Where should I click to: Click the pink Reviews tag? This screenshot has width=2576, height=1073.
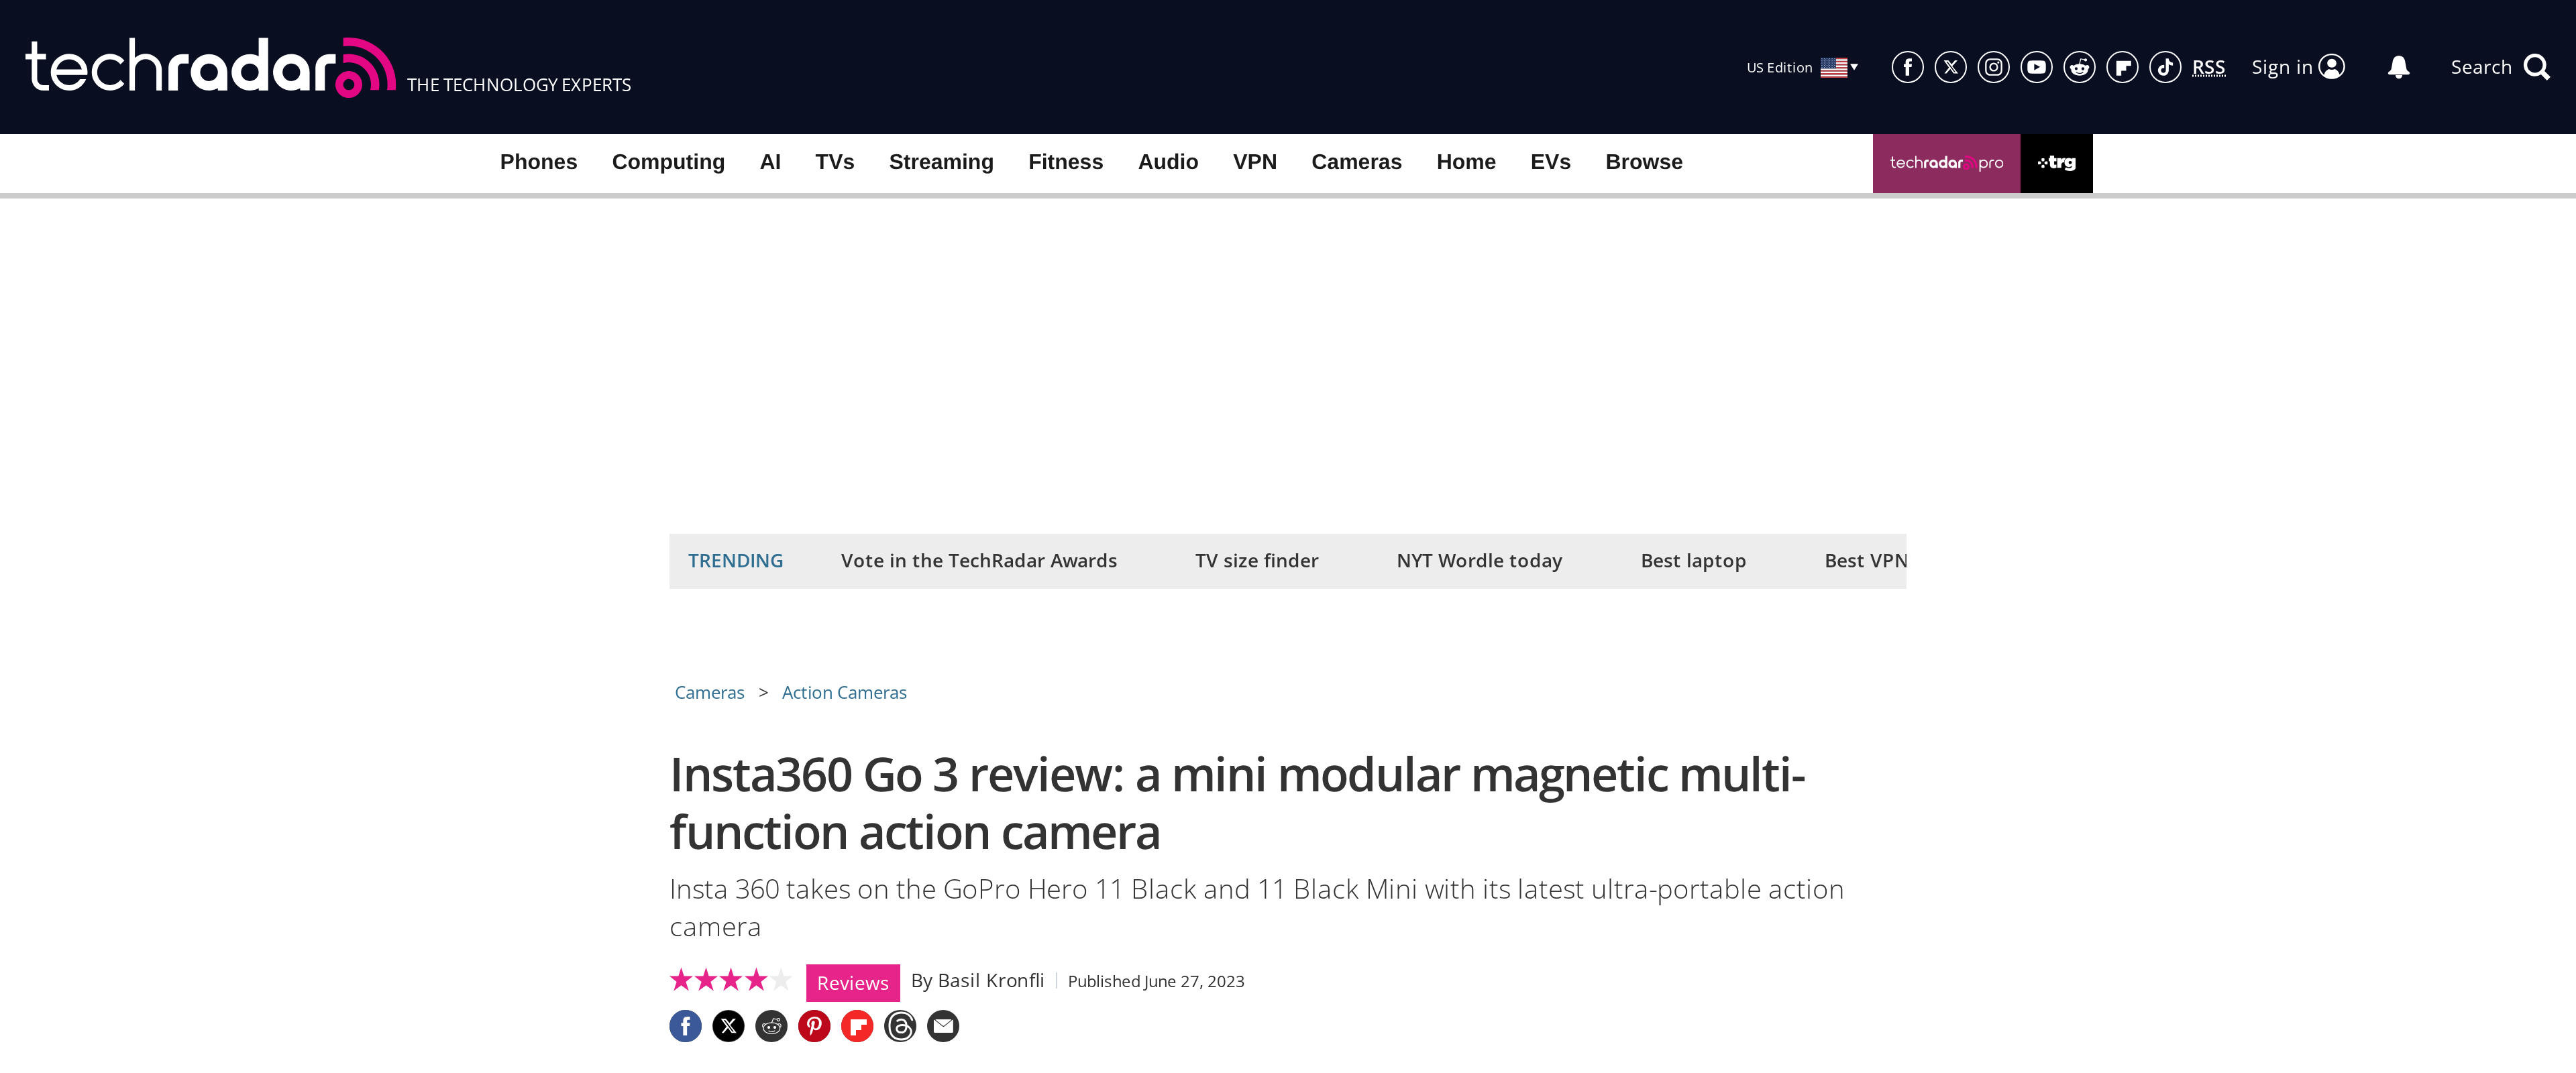[x=852, y=983]
